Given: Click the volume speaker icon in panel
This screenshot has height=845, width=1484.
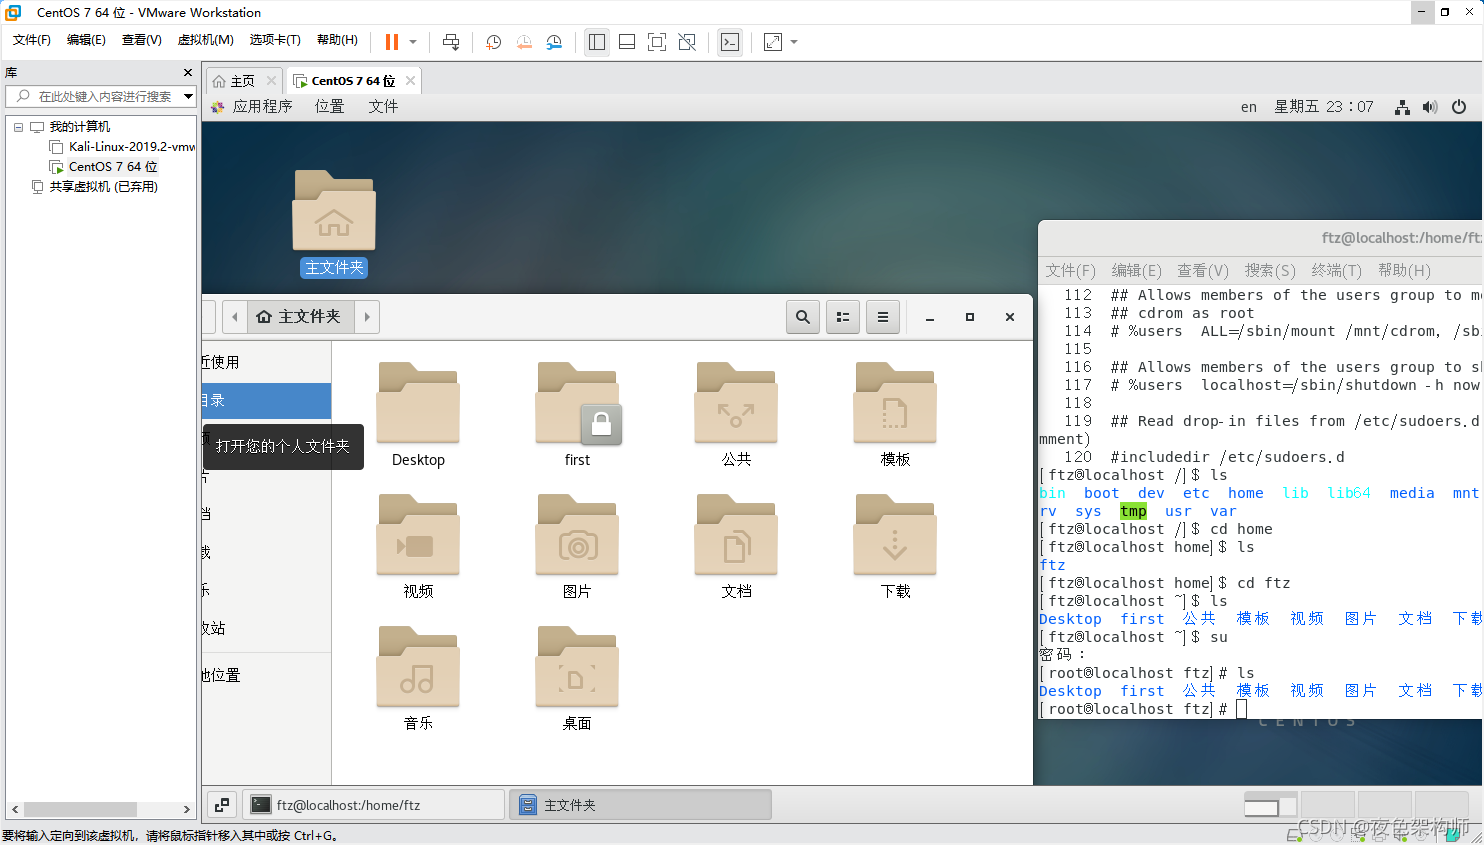Looking at the screenshot, I should pos(1430,107).
